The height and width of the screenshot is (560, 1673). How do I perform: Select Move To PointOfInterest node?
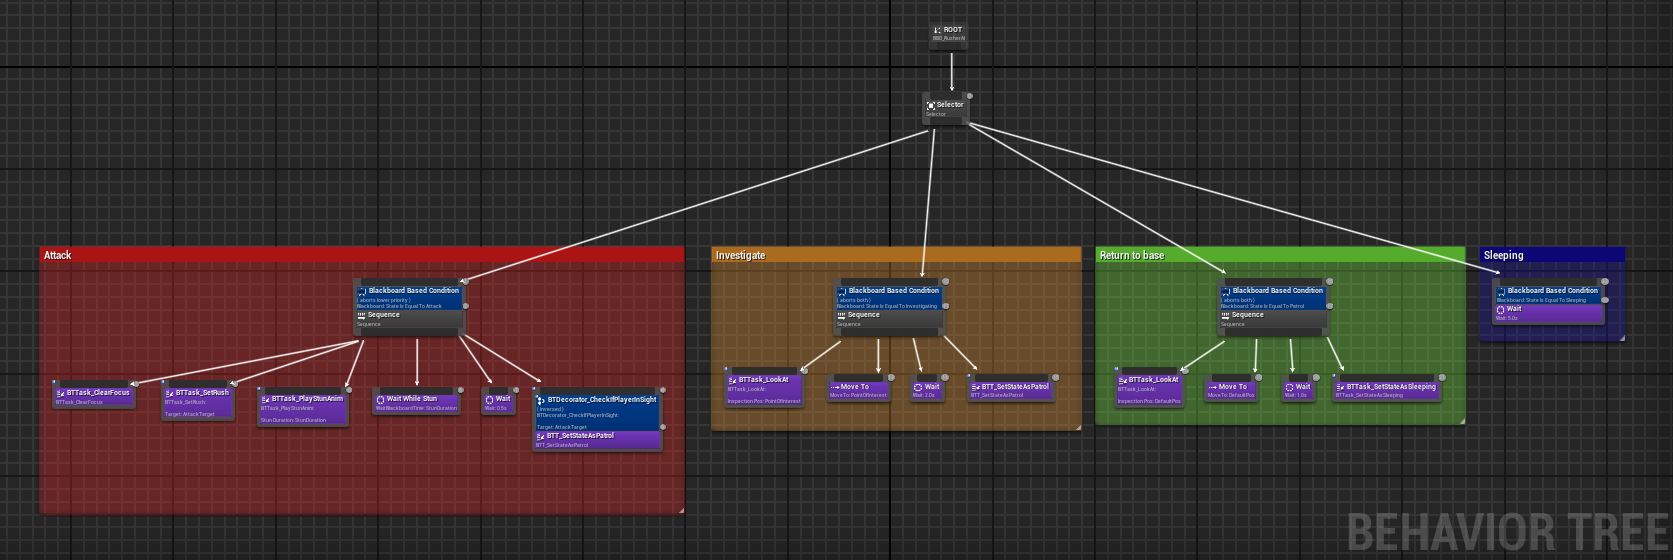coord(859,390)
